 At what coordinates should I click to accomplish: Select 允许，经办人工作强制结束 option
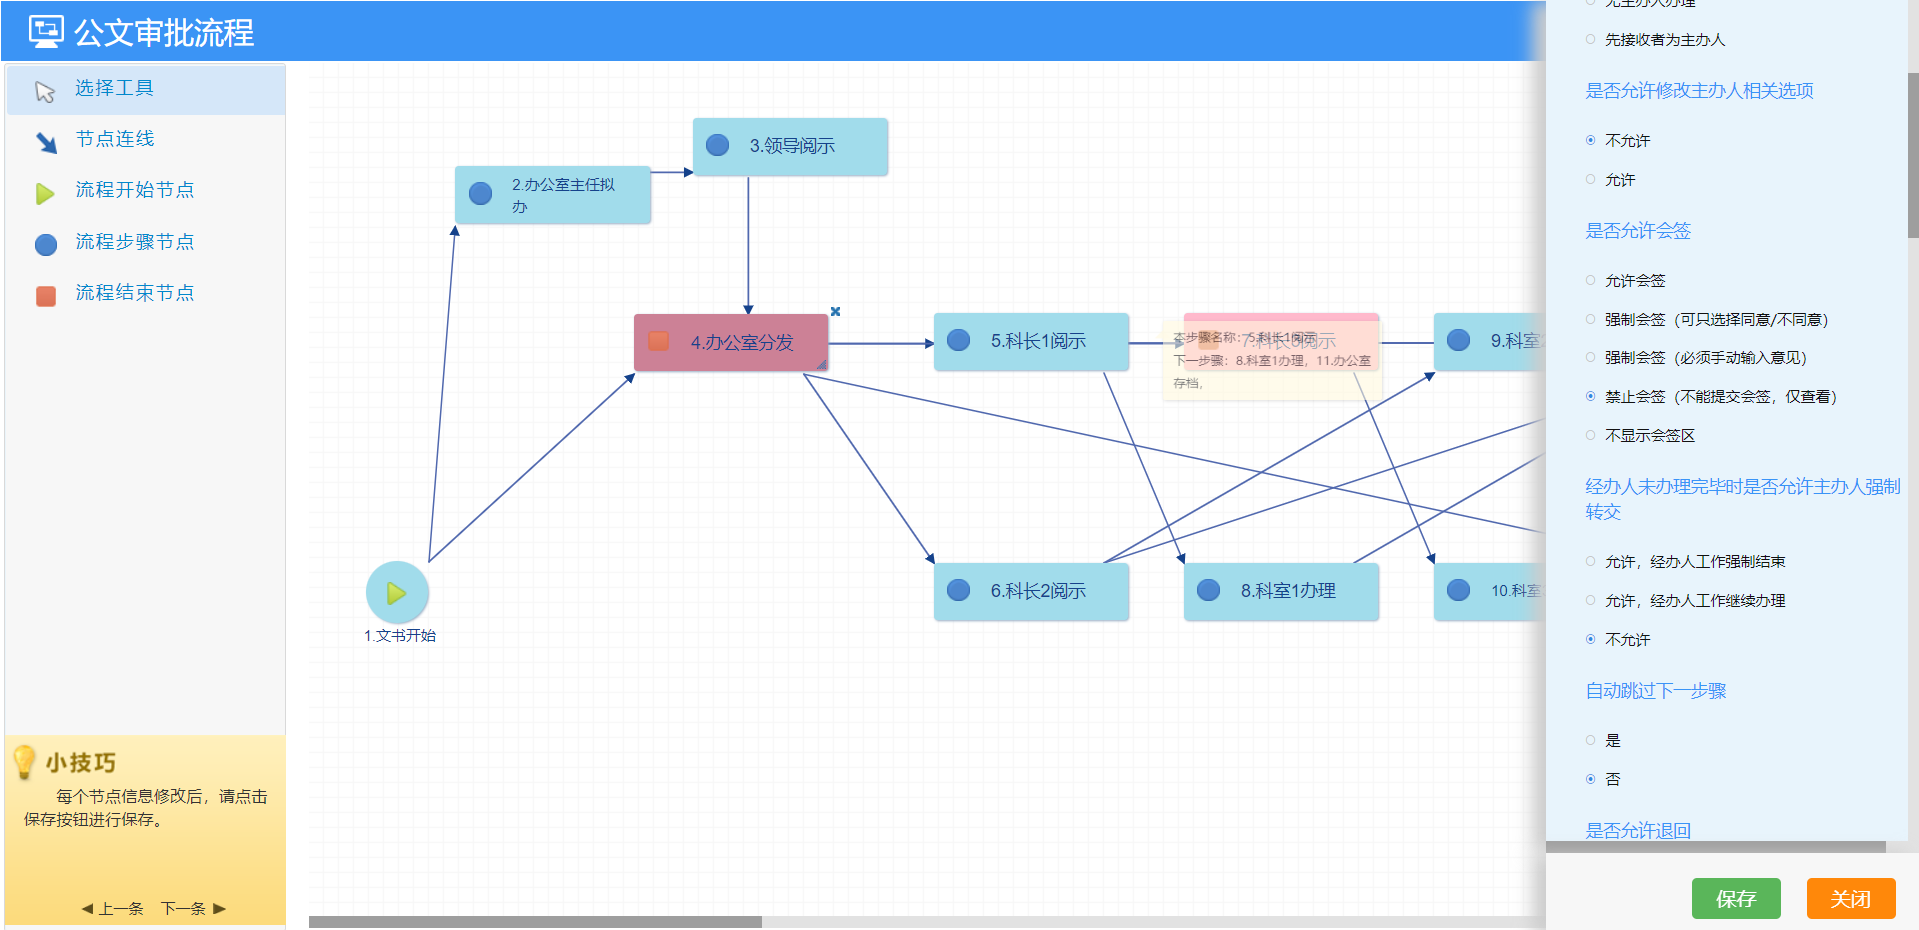click(x=1590, y=561)
